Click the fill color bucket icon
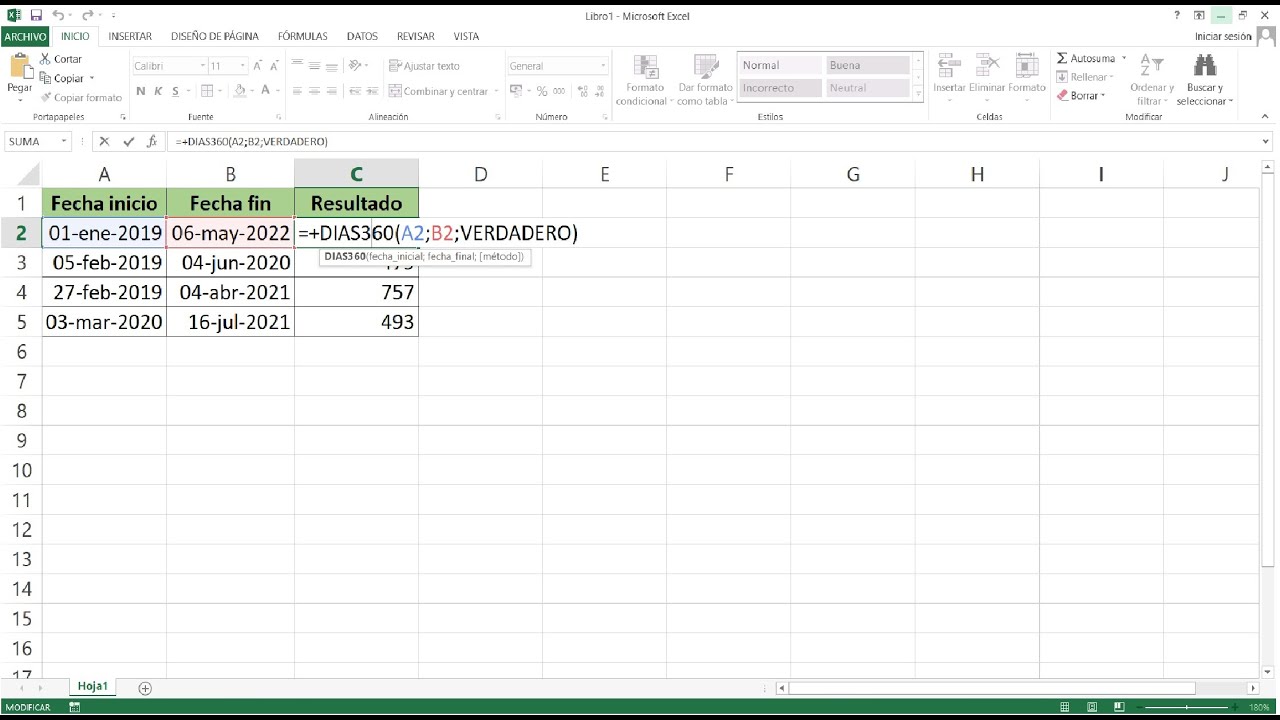 (239, 91)
